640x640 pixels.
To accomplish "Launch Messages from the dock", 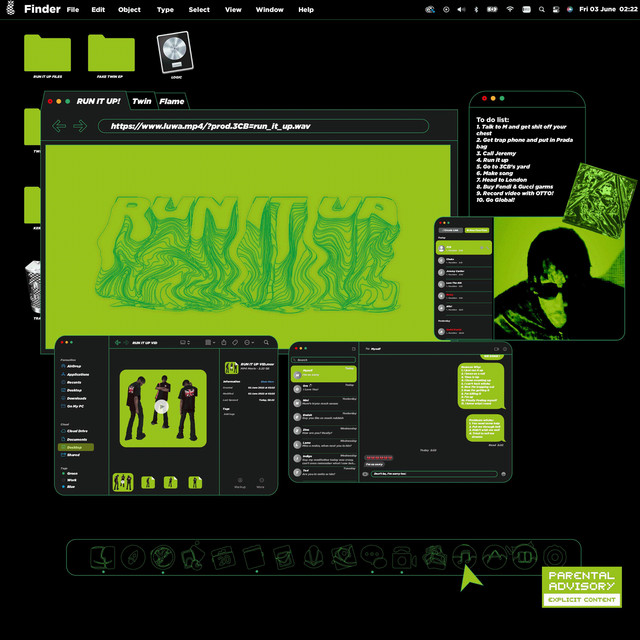I will 373,557.
